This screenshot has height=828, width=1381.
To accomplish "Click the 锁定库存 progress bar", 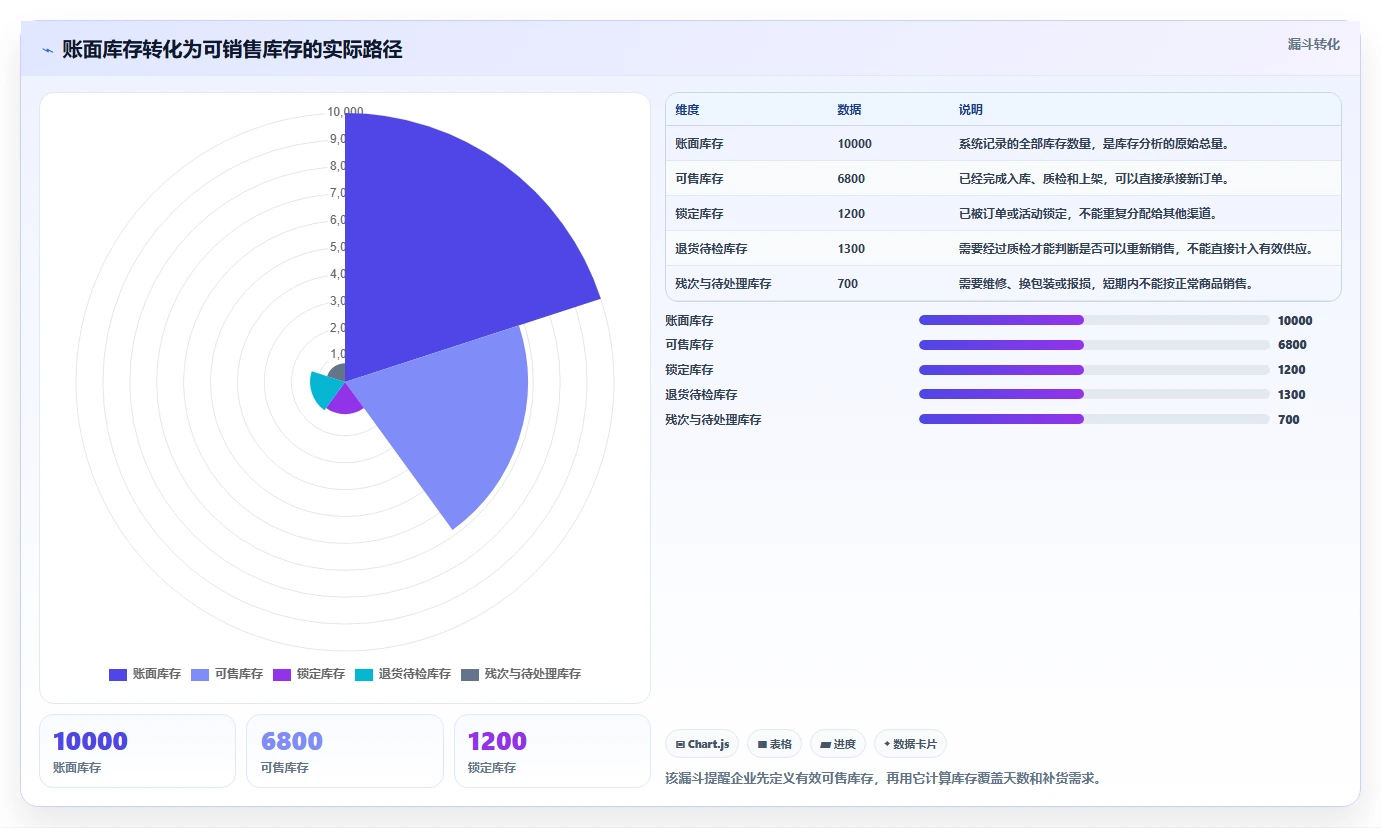I will [1094, 370].
